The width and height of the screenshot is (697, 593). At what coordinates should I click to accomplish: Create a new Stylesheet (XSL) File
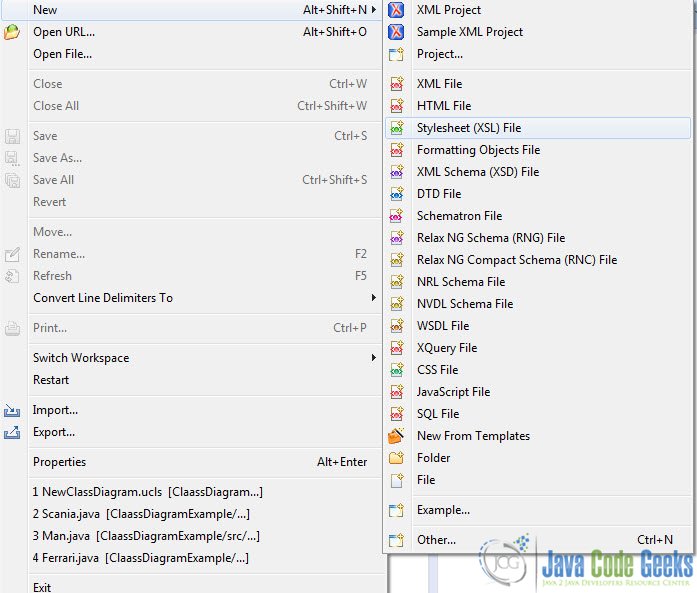(x=538, y=128)
